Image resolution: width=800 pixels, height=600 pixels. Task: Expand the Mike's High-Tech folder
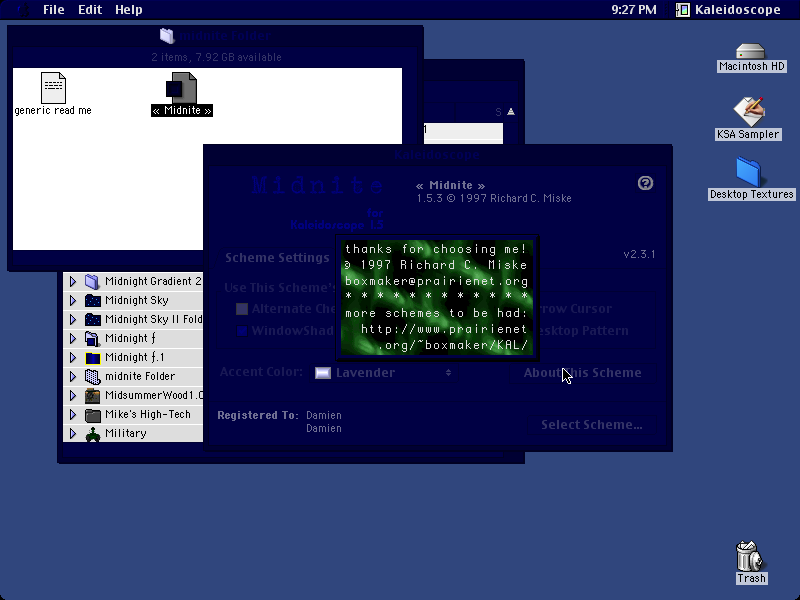tap(73, 415)
